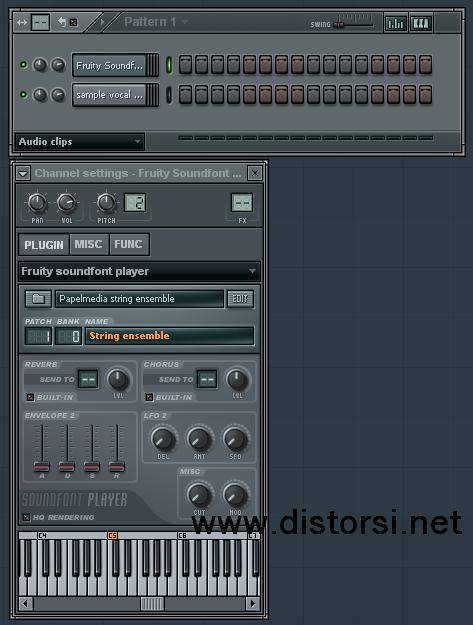Click the chorus LVL knob
473x625 pixels.
pyautogui.click(x=237, y=379)
